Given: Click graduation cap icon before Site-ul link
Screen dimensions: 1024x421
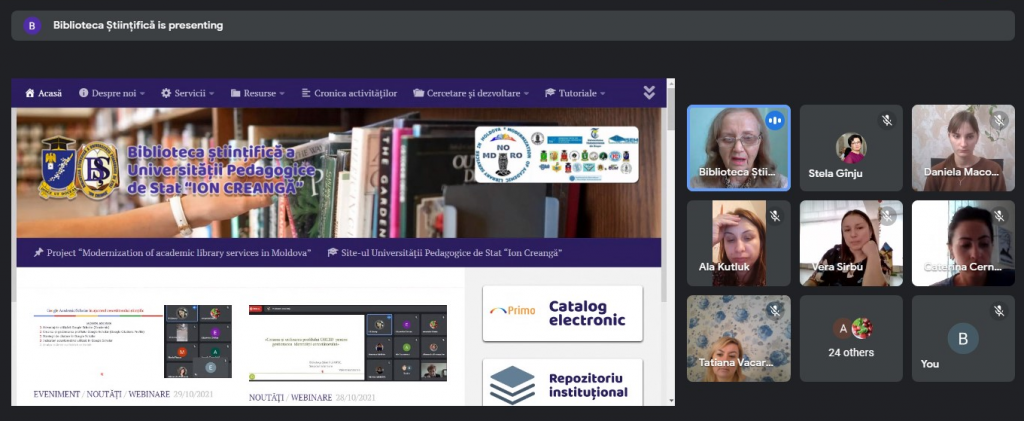Looking at the screenshot, I should coord(332,253).
